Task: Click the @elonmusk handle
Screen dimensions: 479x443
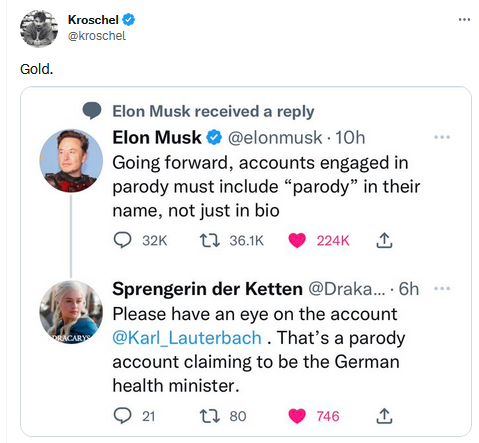Action: (275, 138)
